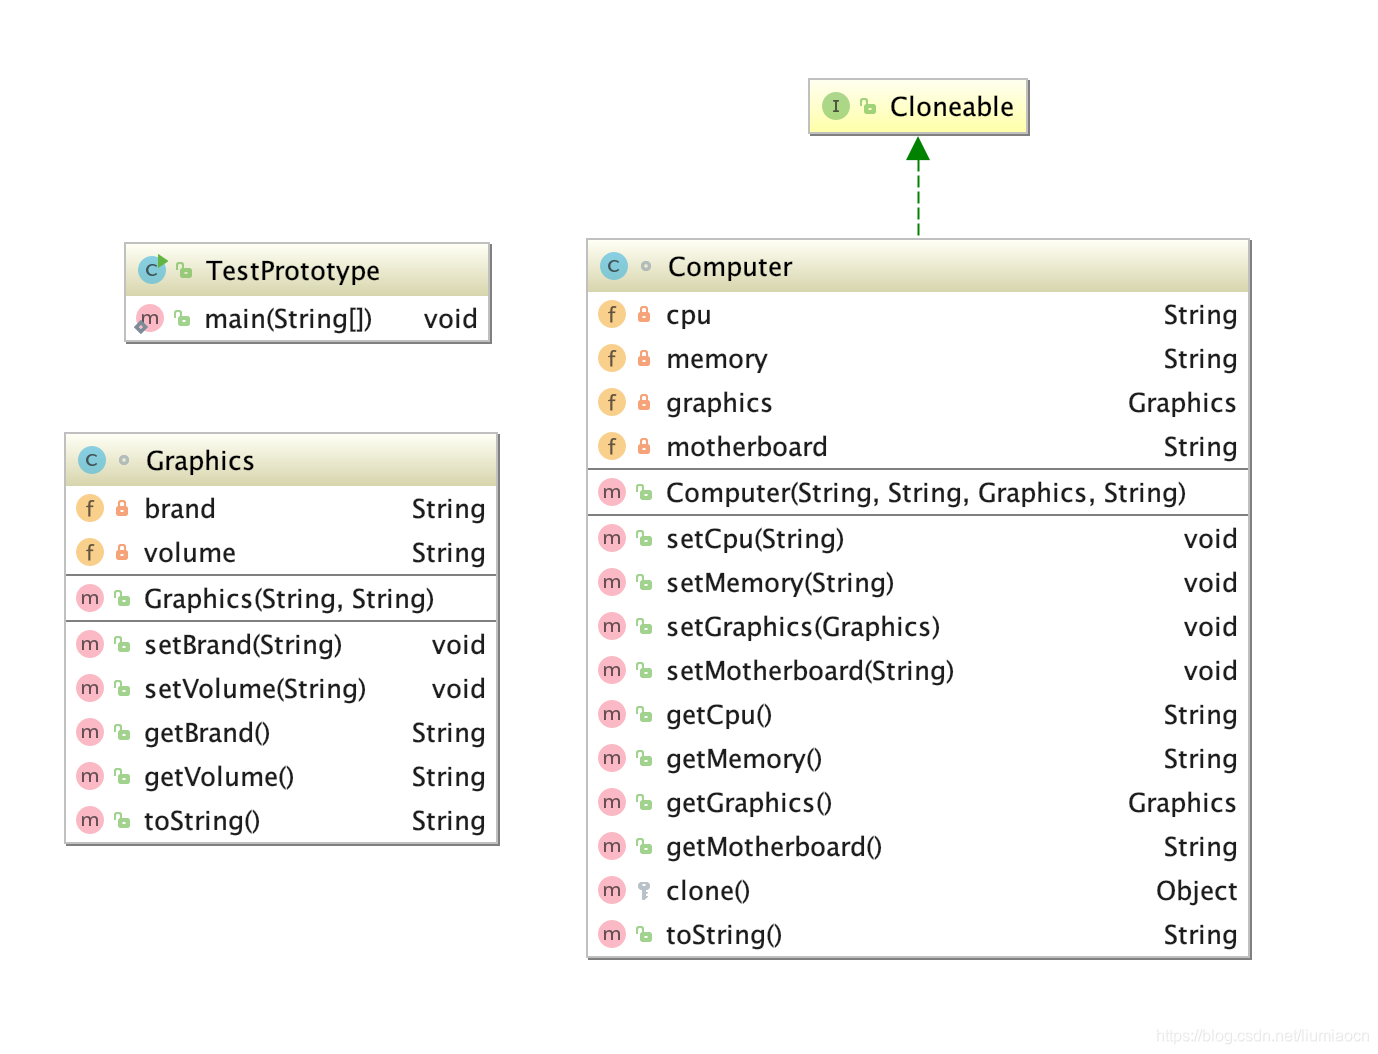Click the method icon beside Computer toString()
The height and width of the screenshot is (1054, 1378).
612,934
